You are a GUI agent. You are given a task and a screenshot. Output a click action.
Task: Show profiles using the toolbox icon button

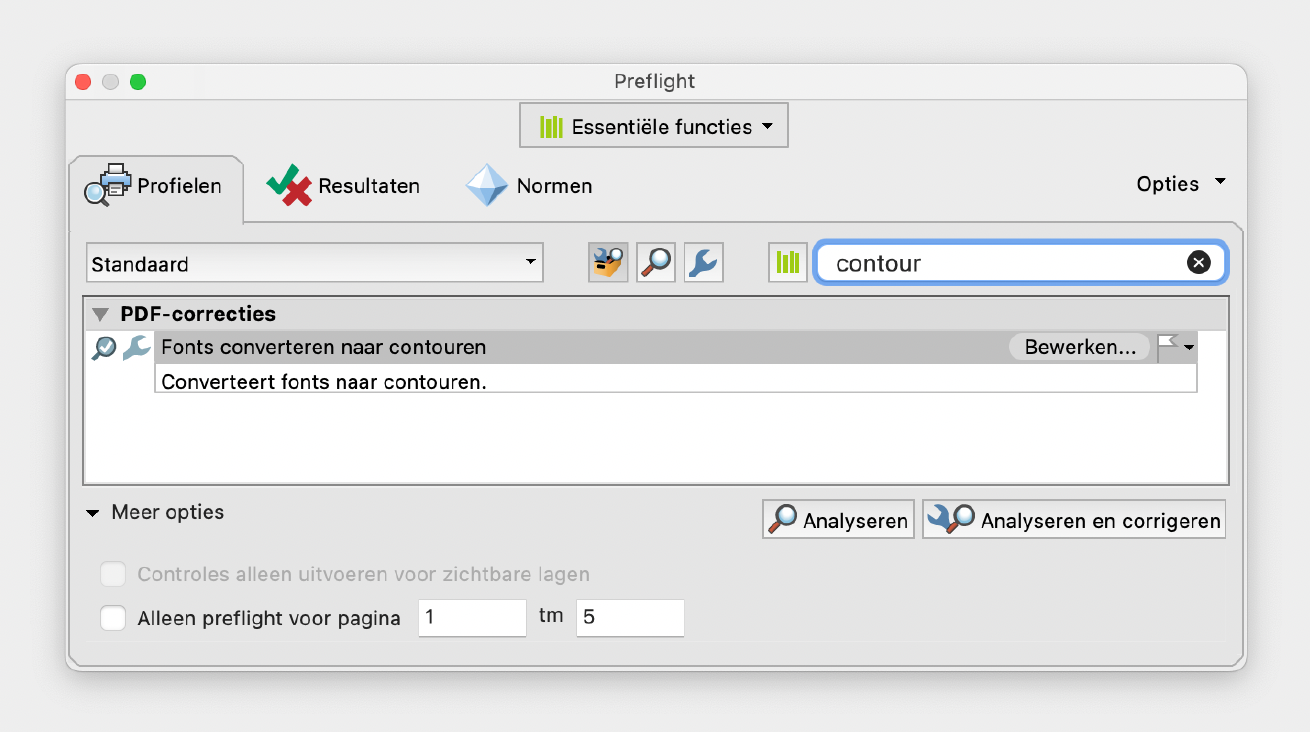click(608, 263)
